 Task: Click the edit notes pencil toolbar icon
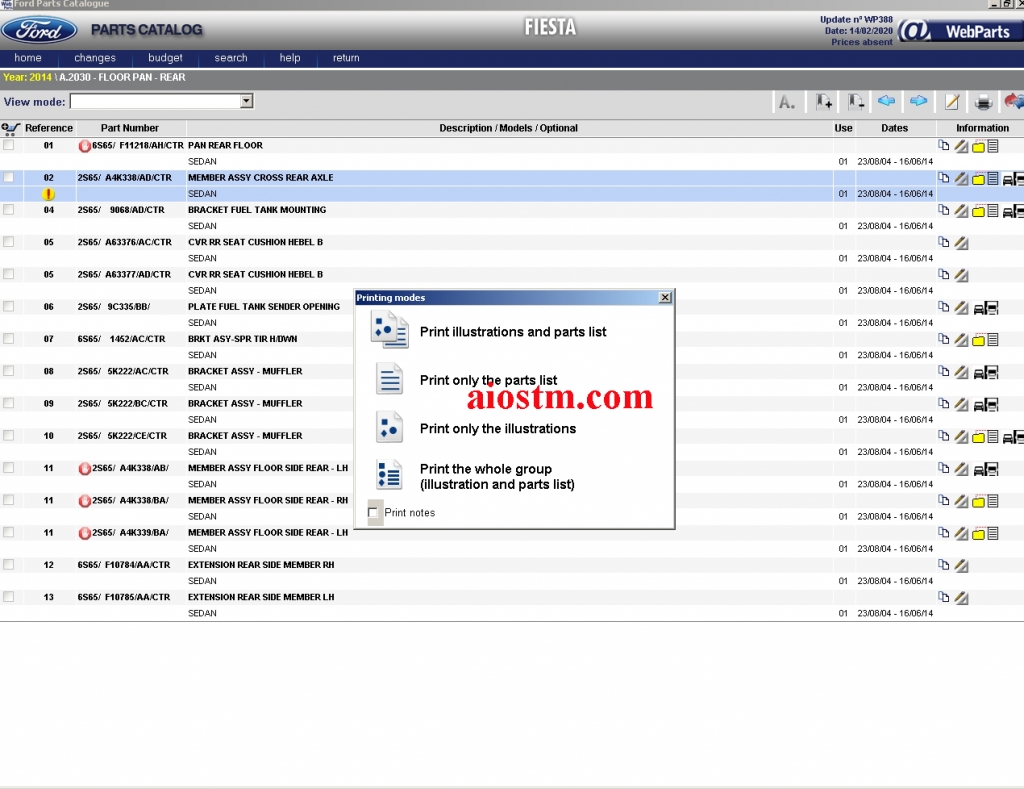click(x=951, y=101)
